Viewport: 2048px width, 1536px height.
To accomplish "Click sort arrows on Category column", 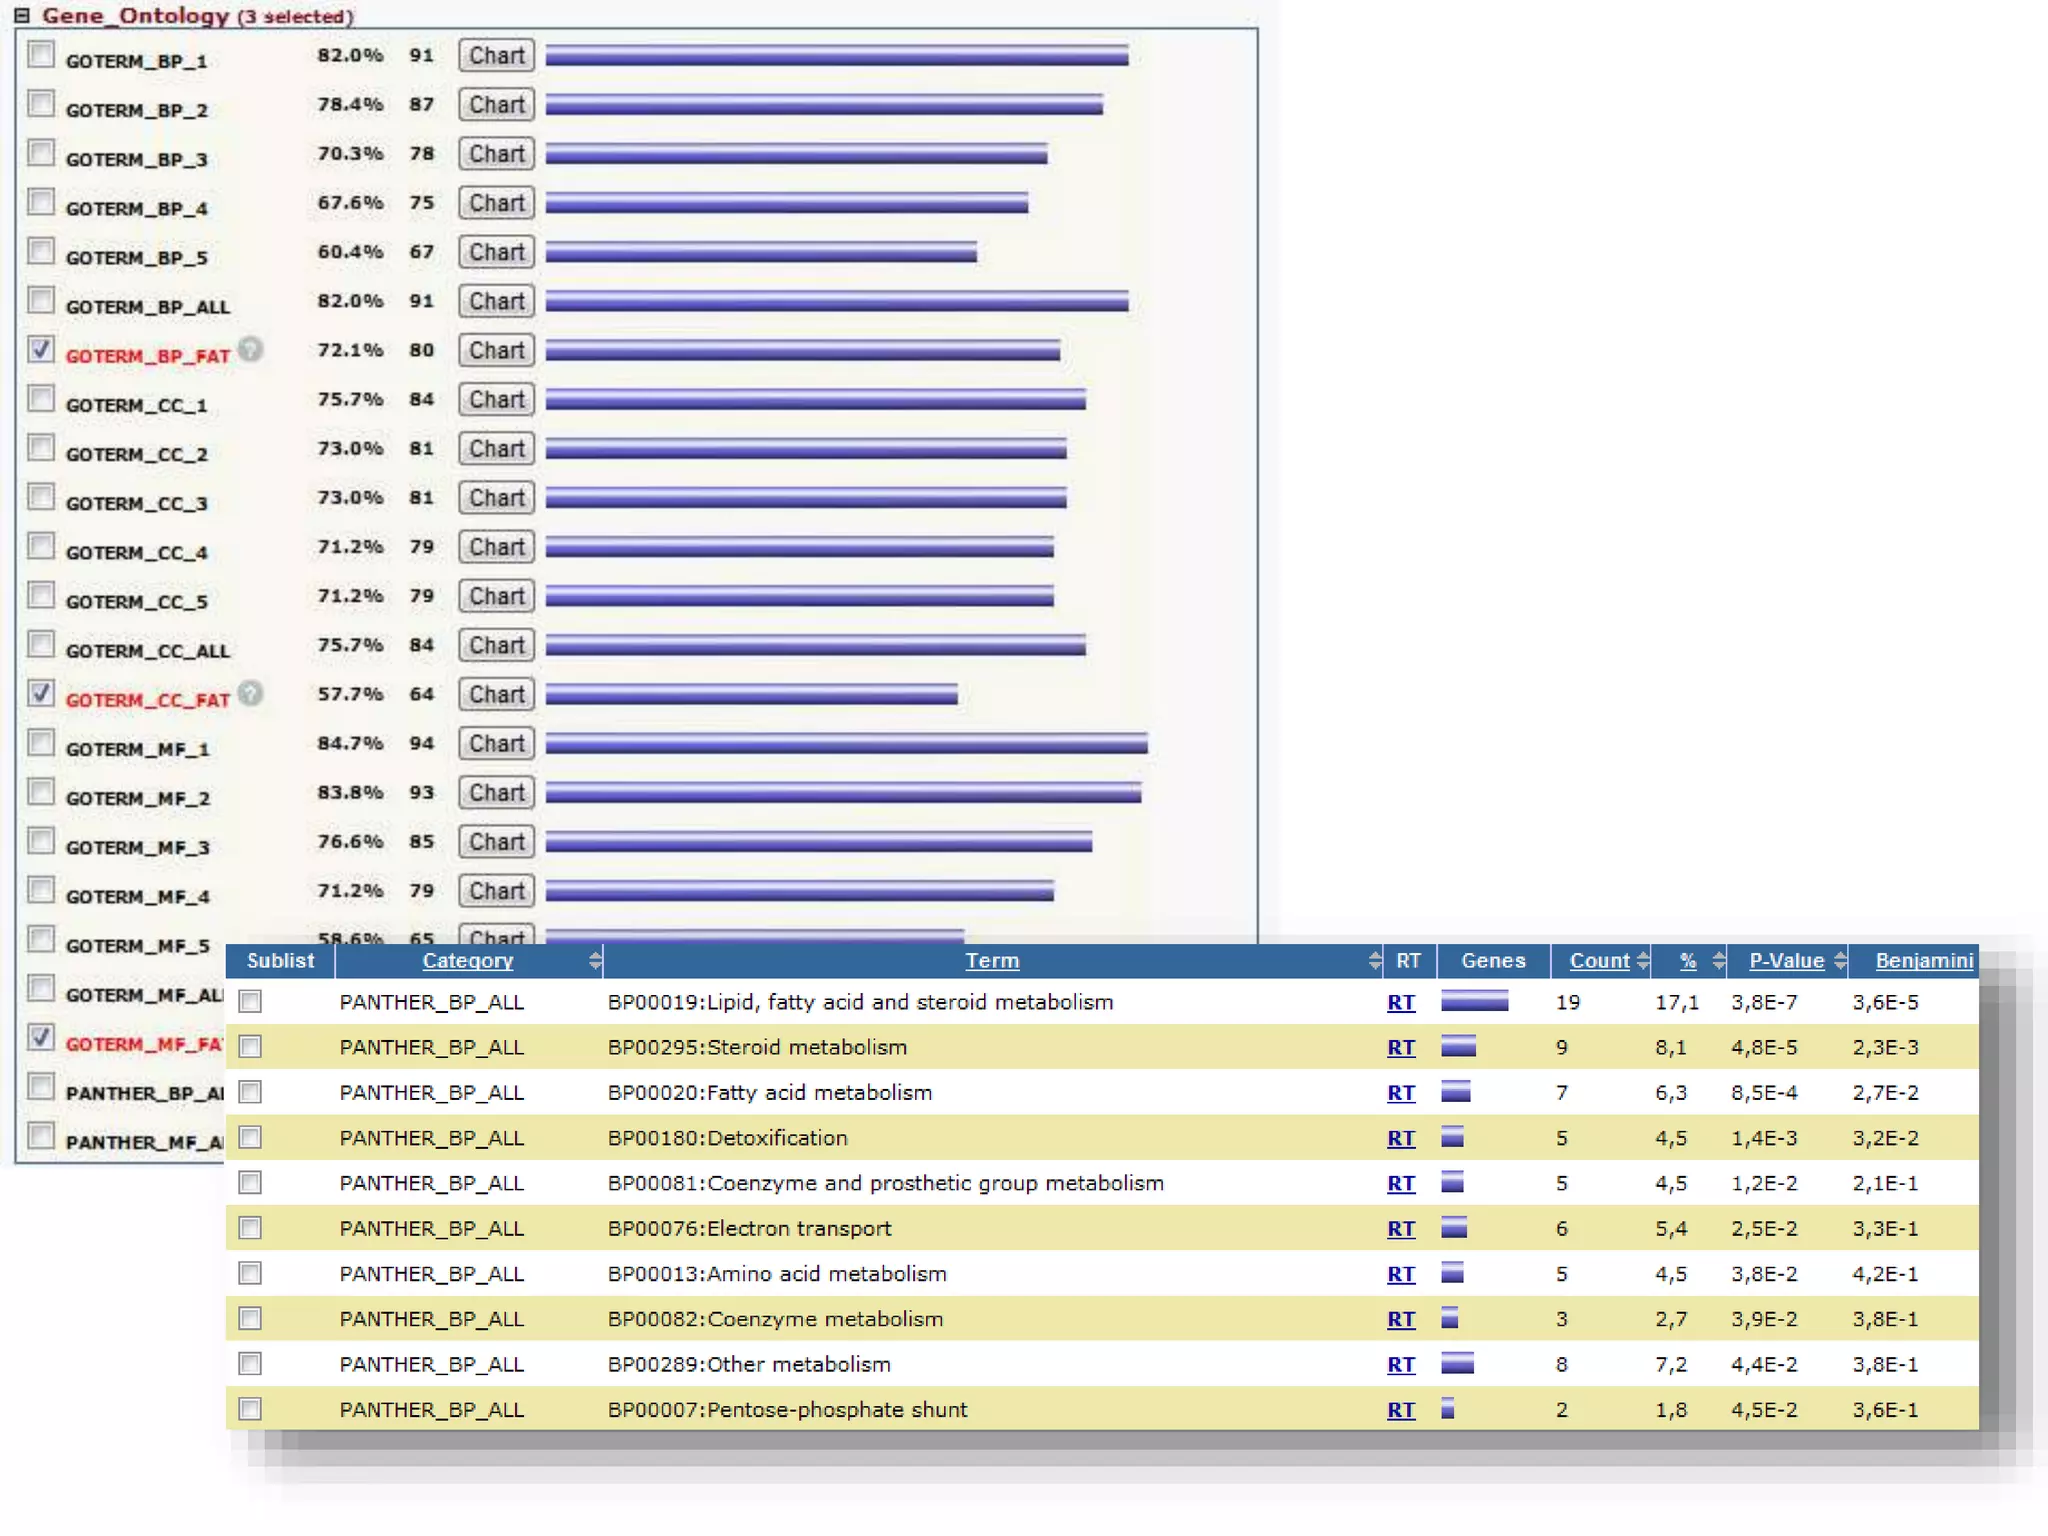I will pos(595,961).
